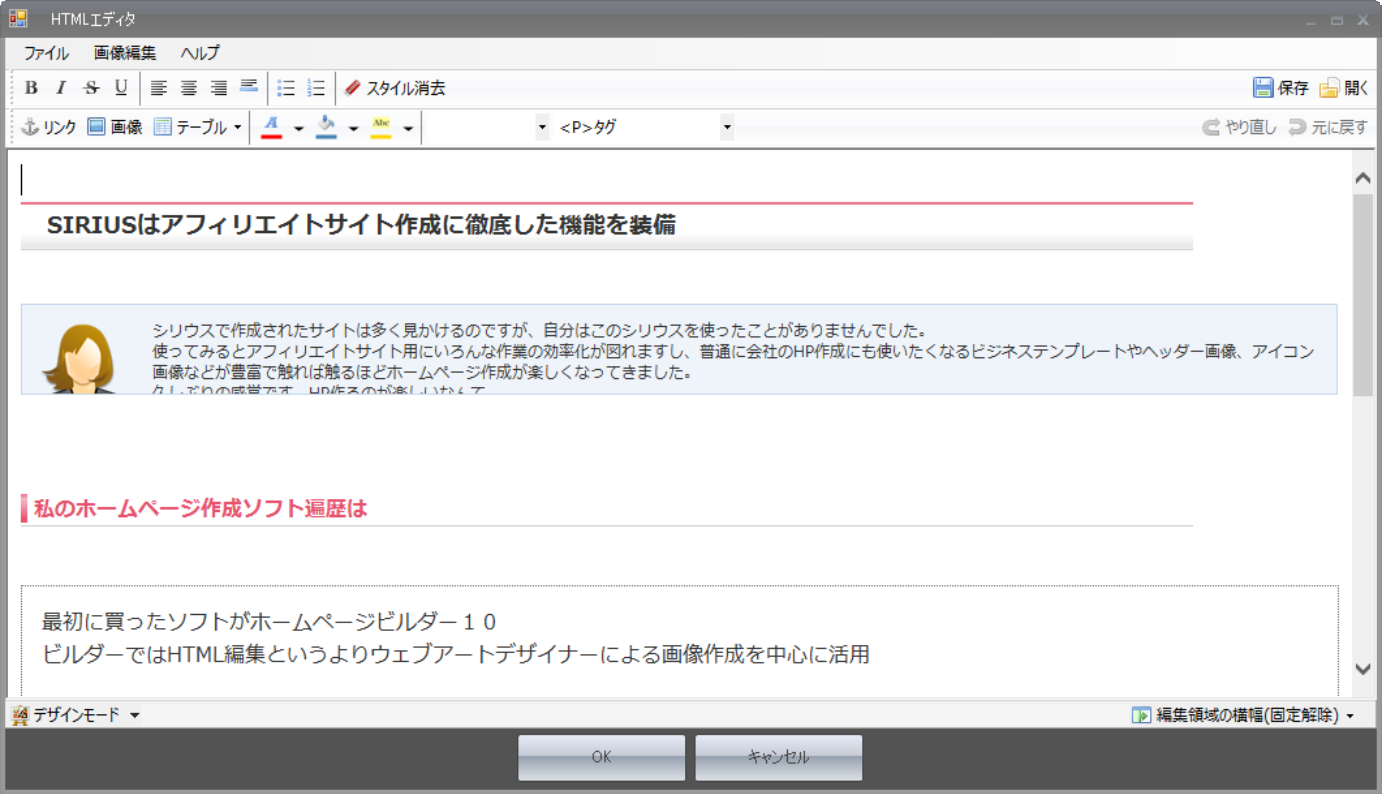Click the 保存 save icon

pos(1281,88)
